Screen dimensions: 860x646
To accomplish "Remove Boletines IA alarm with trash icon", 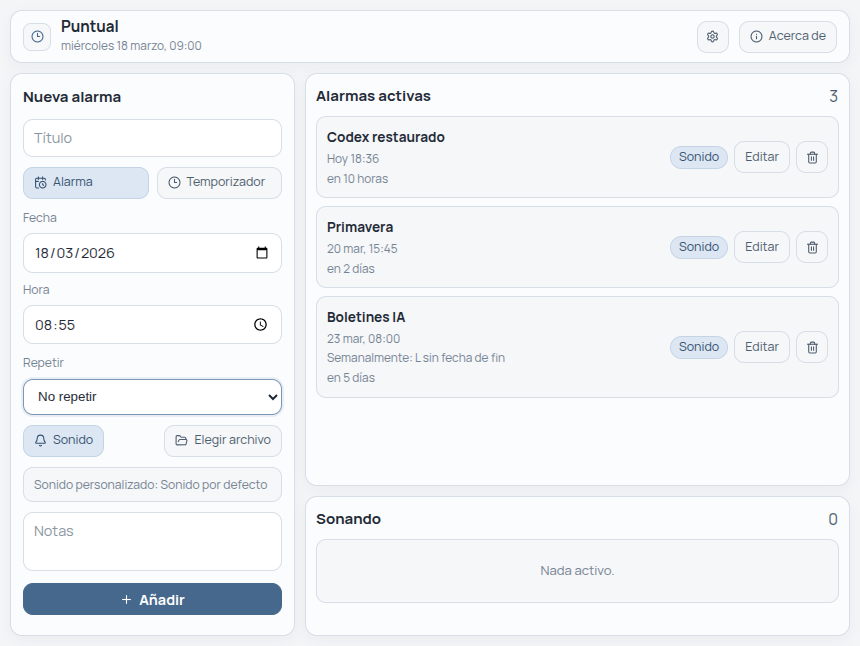I will pos(811,347).
